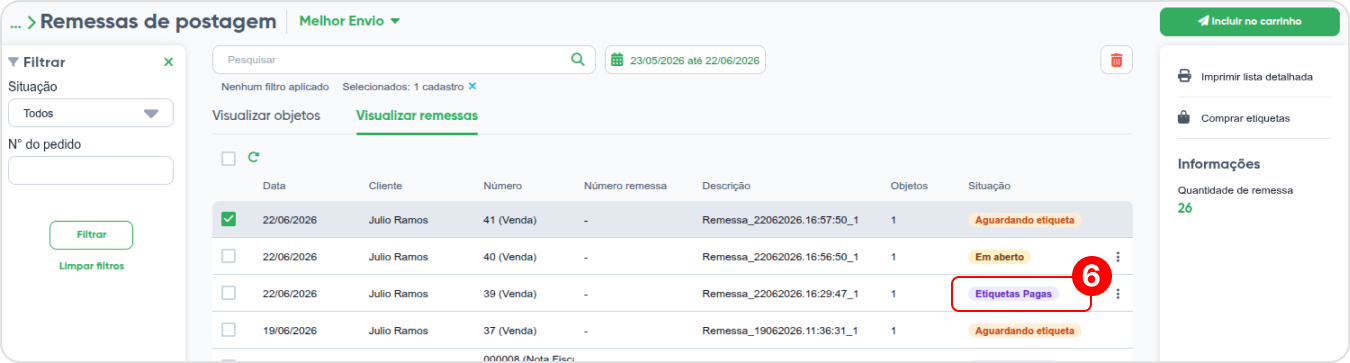Click Imprimir lista detalhada
This screenshot has height=363, width=1350.
coord(1256,76)
